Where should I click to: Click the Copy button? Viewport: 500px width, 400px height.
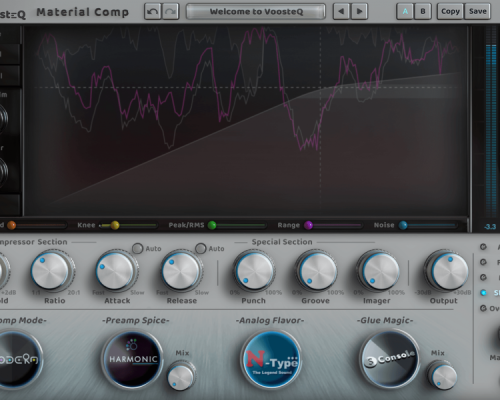point(450,11)
